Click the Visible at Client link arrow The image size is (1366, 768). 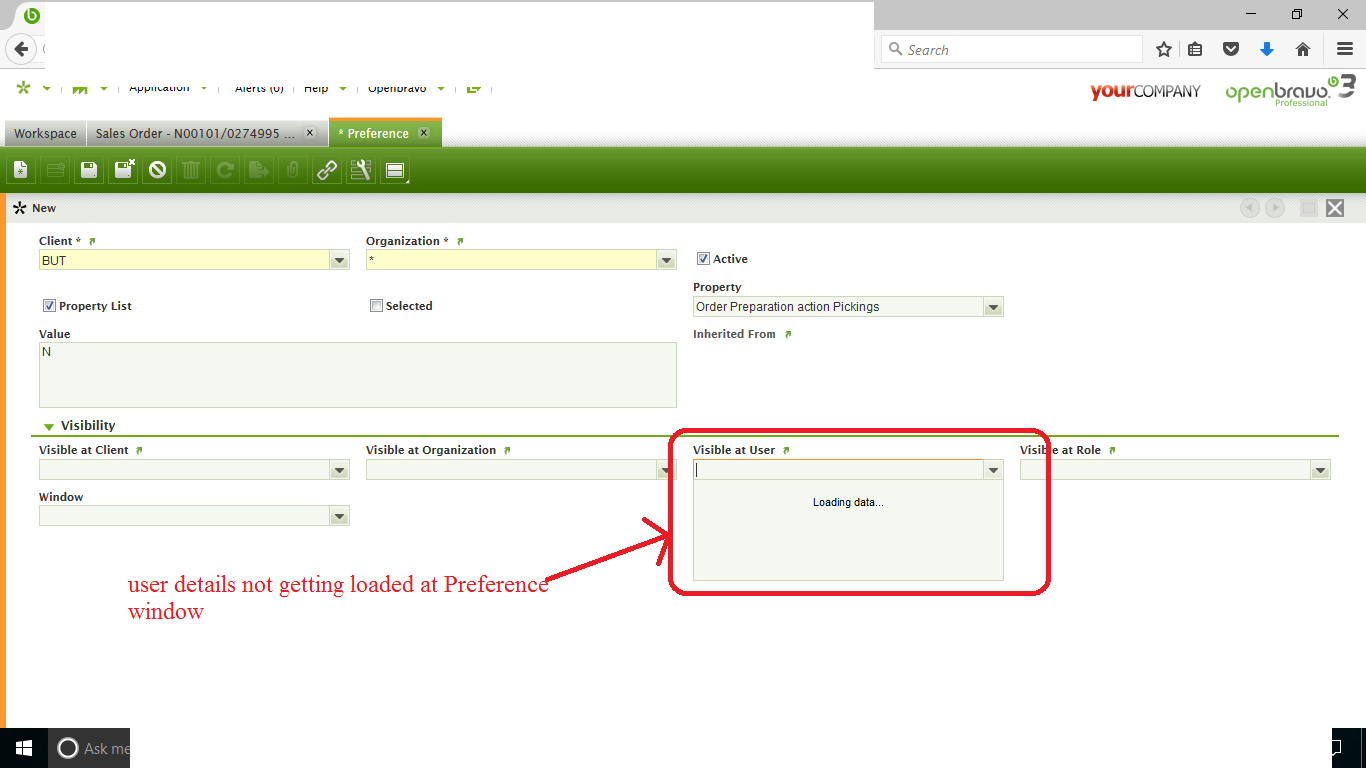(x=139, y=450)
